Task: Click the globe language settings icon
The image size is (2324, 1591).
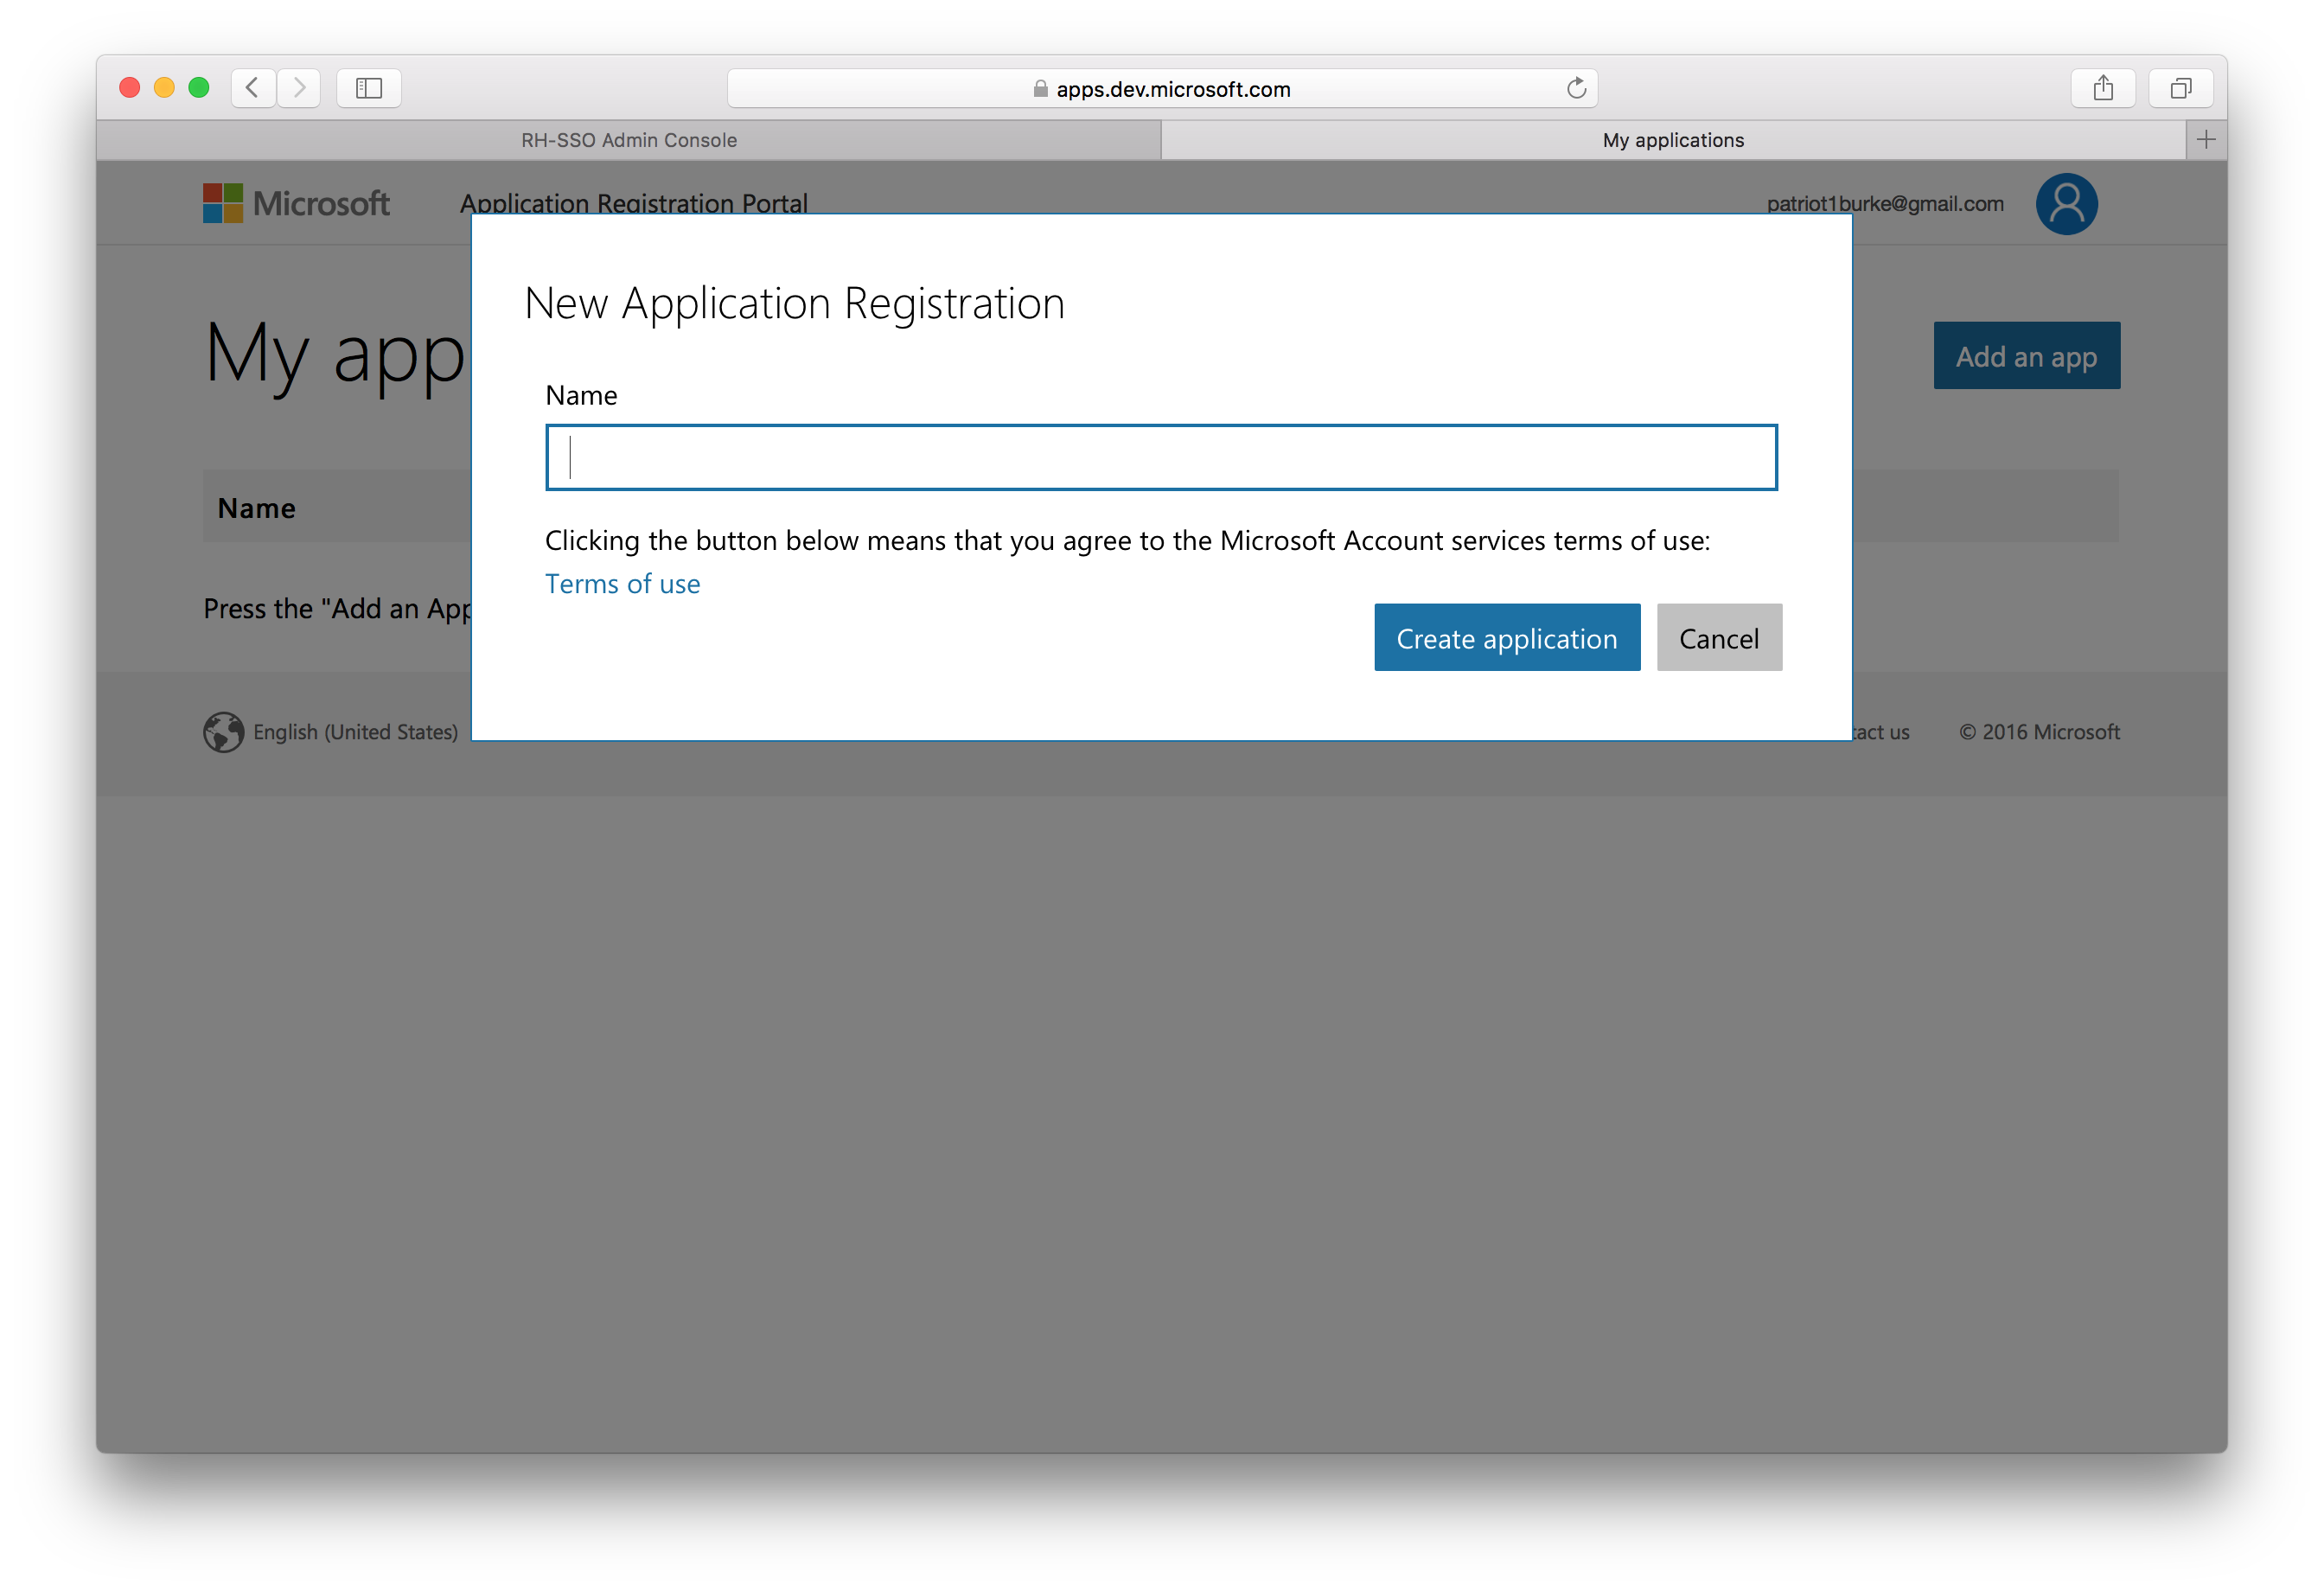Action: 222,729
